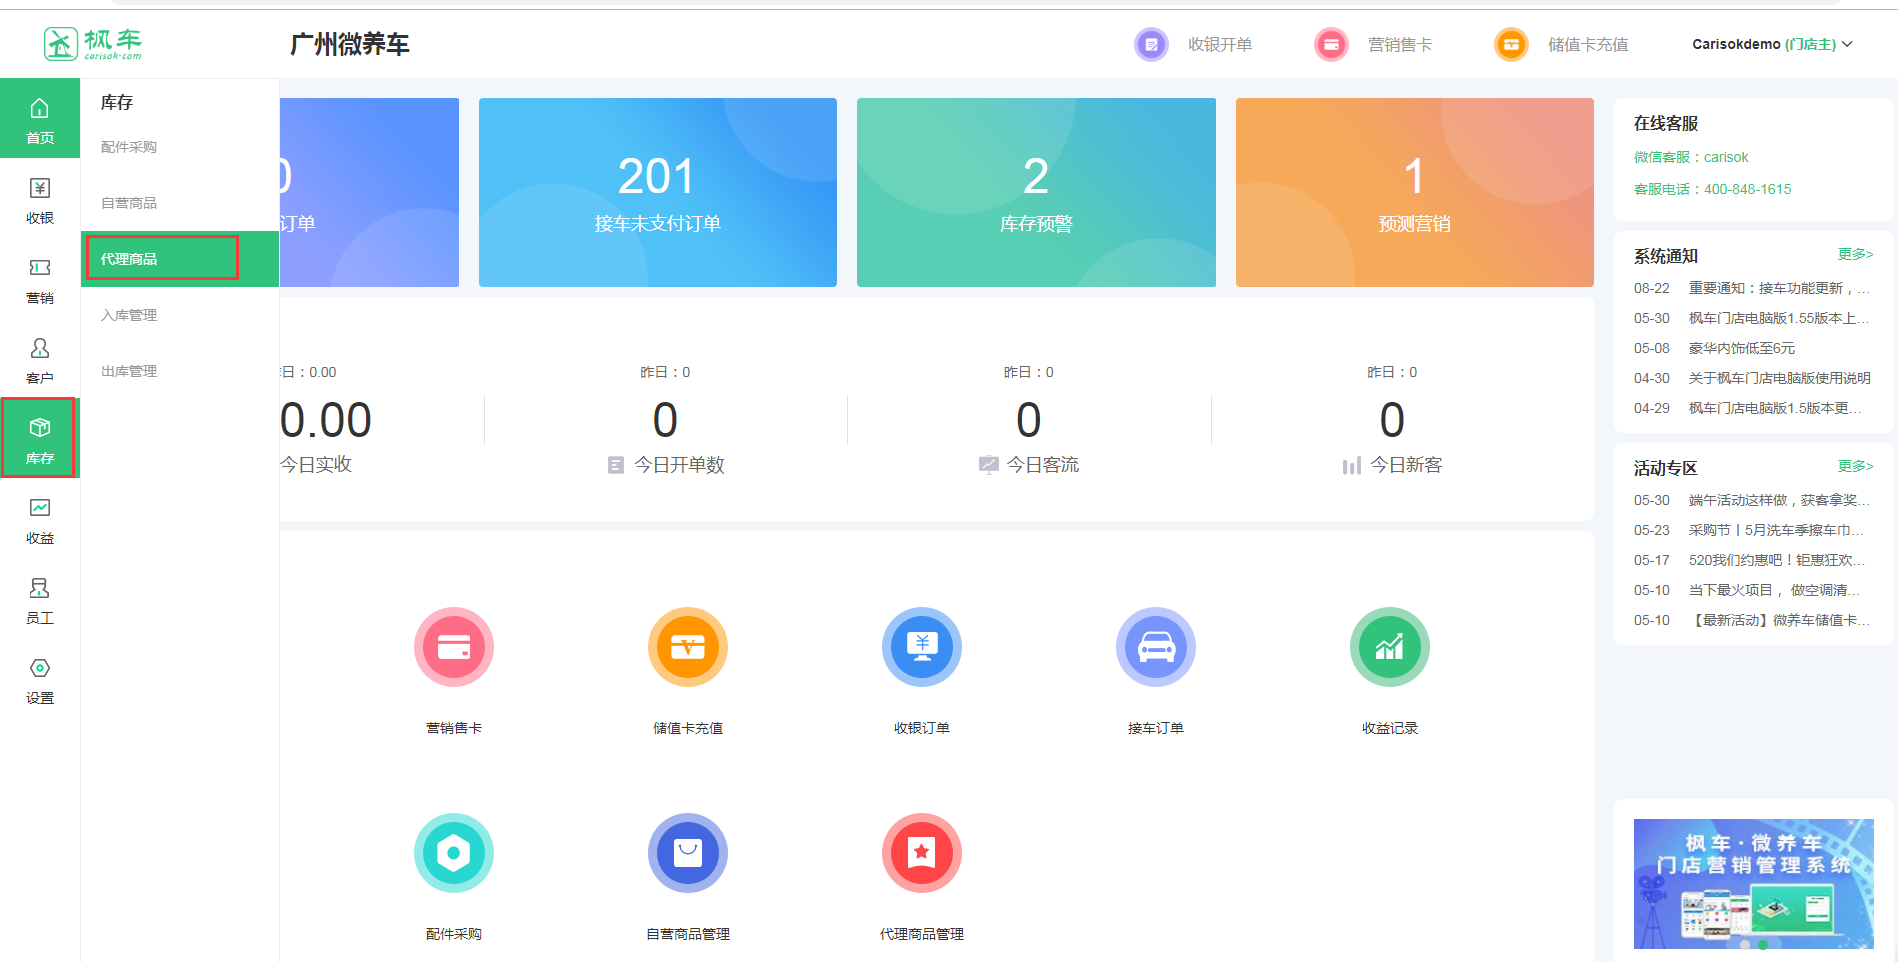Image resolution: width=1898 pixels, height=962 pixels.
Task: Expand the Carisokdemo account dropdown
Action: click(1771, 44)
